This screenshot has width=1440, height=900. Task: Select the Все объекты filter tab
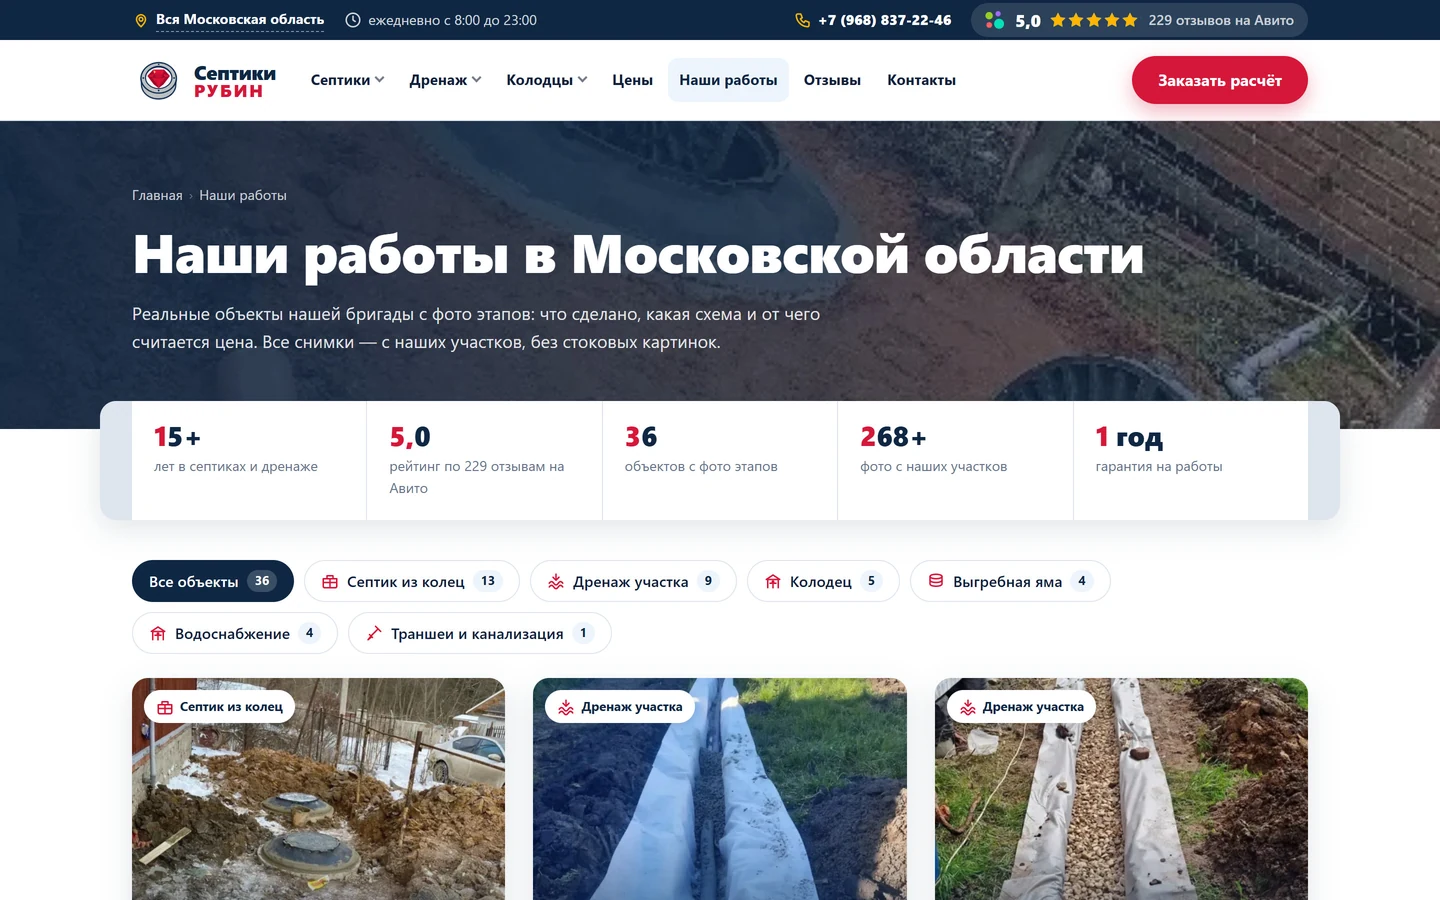pos(213,581)
